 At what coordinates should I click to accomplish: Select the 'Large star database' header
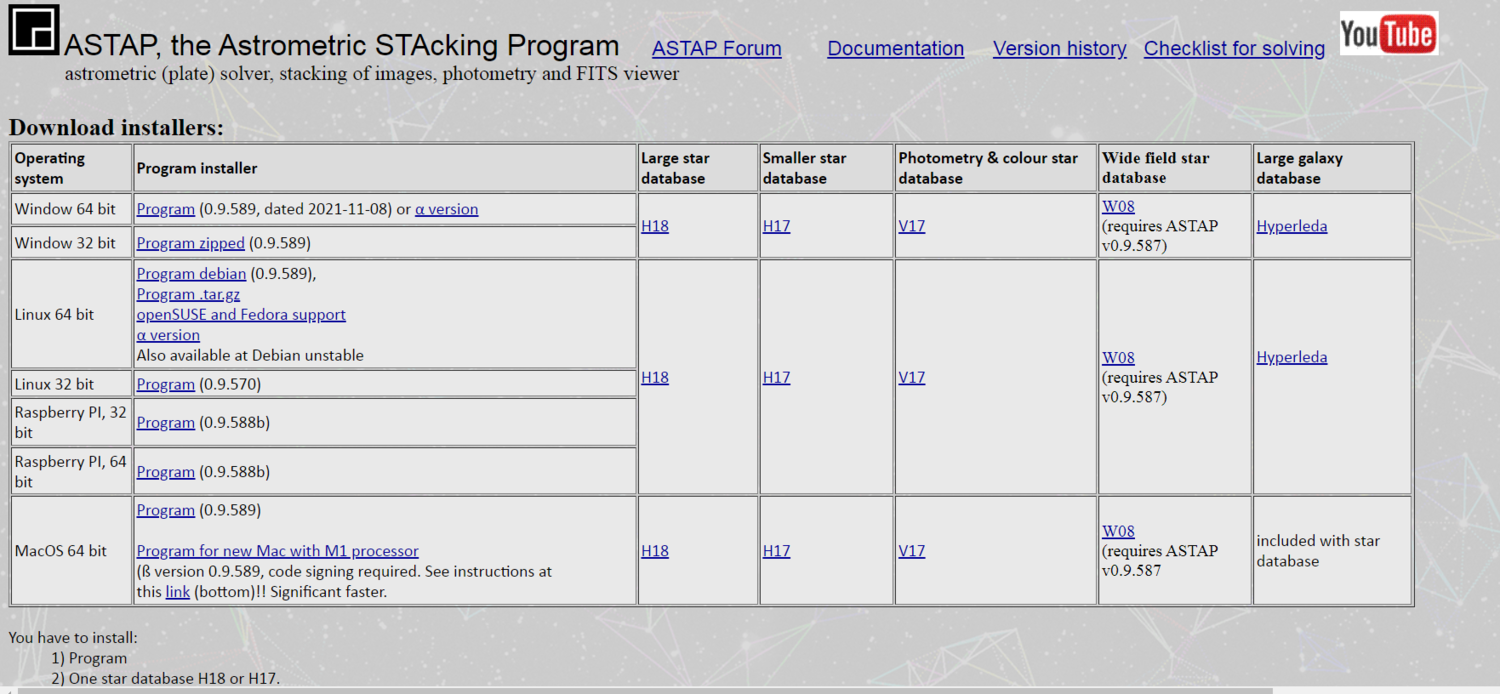(x=698, y=168)
